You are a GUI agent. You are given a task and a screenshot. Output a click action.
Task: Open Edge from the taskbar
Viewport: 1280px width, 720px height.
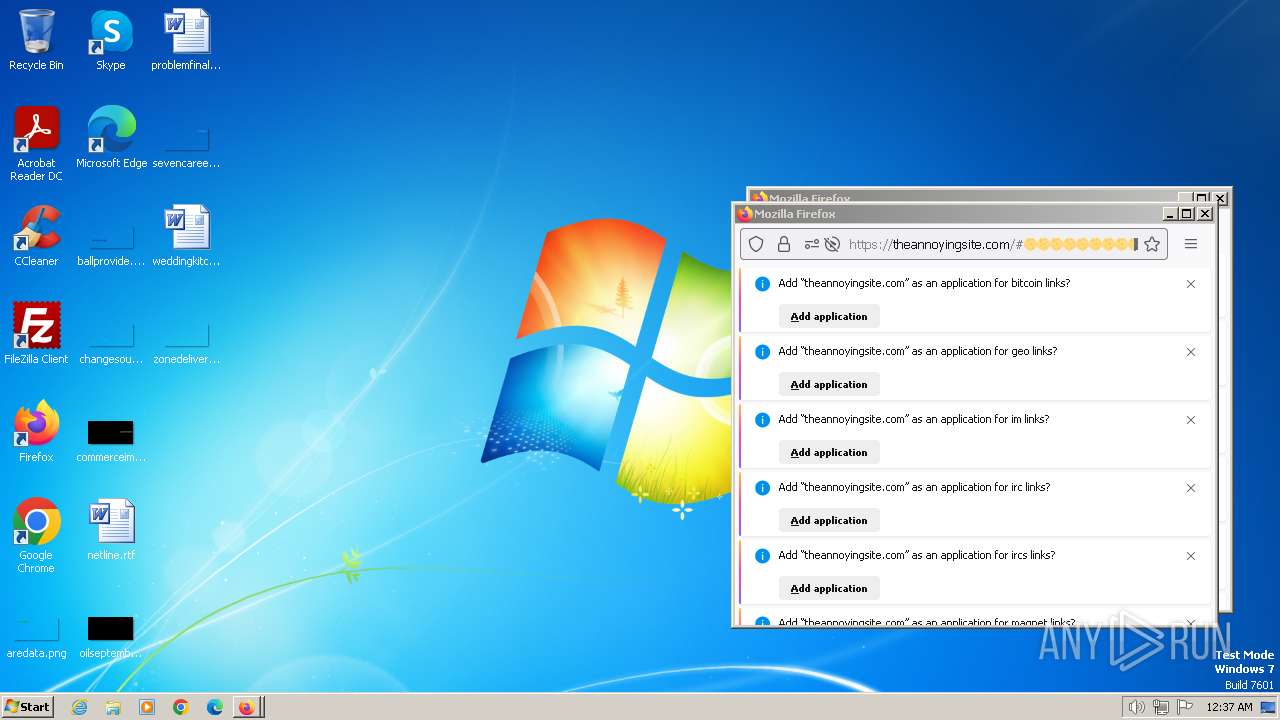point(215,707)
